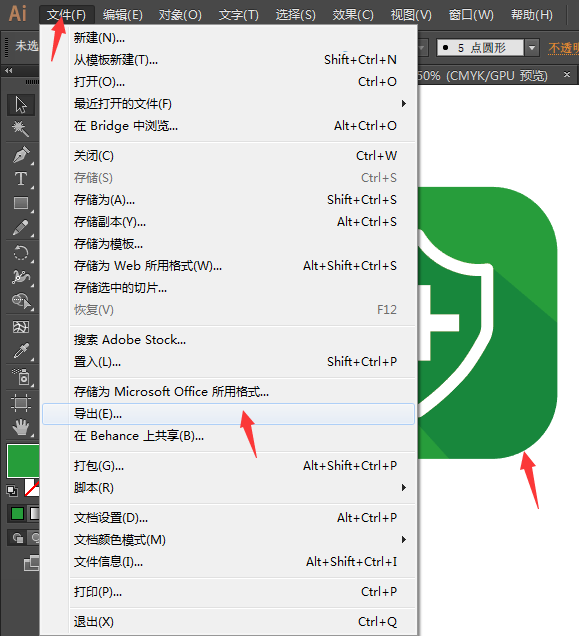Choose 打开(O)... menu item
579x636 pixels.
[x=228, y=82]
